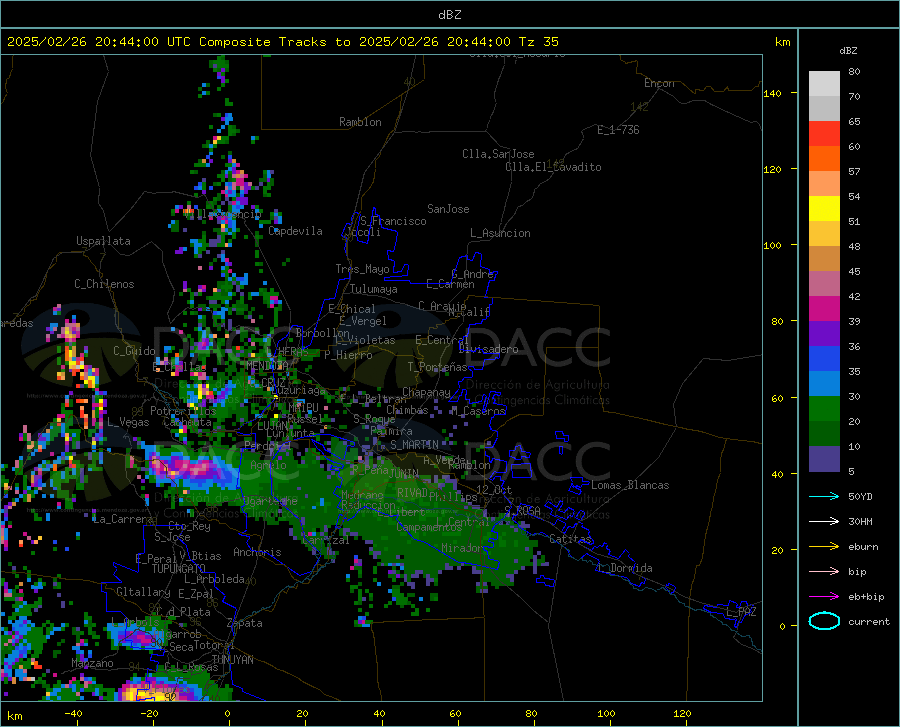Click the '140' tick on the vertical axis
900x727 pixels.
click(772, 93)
